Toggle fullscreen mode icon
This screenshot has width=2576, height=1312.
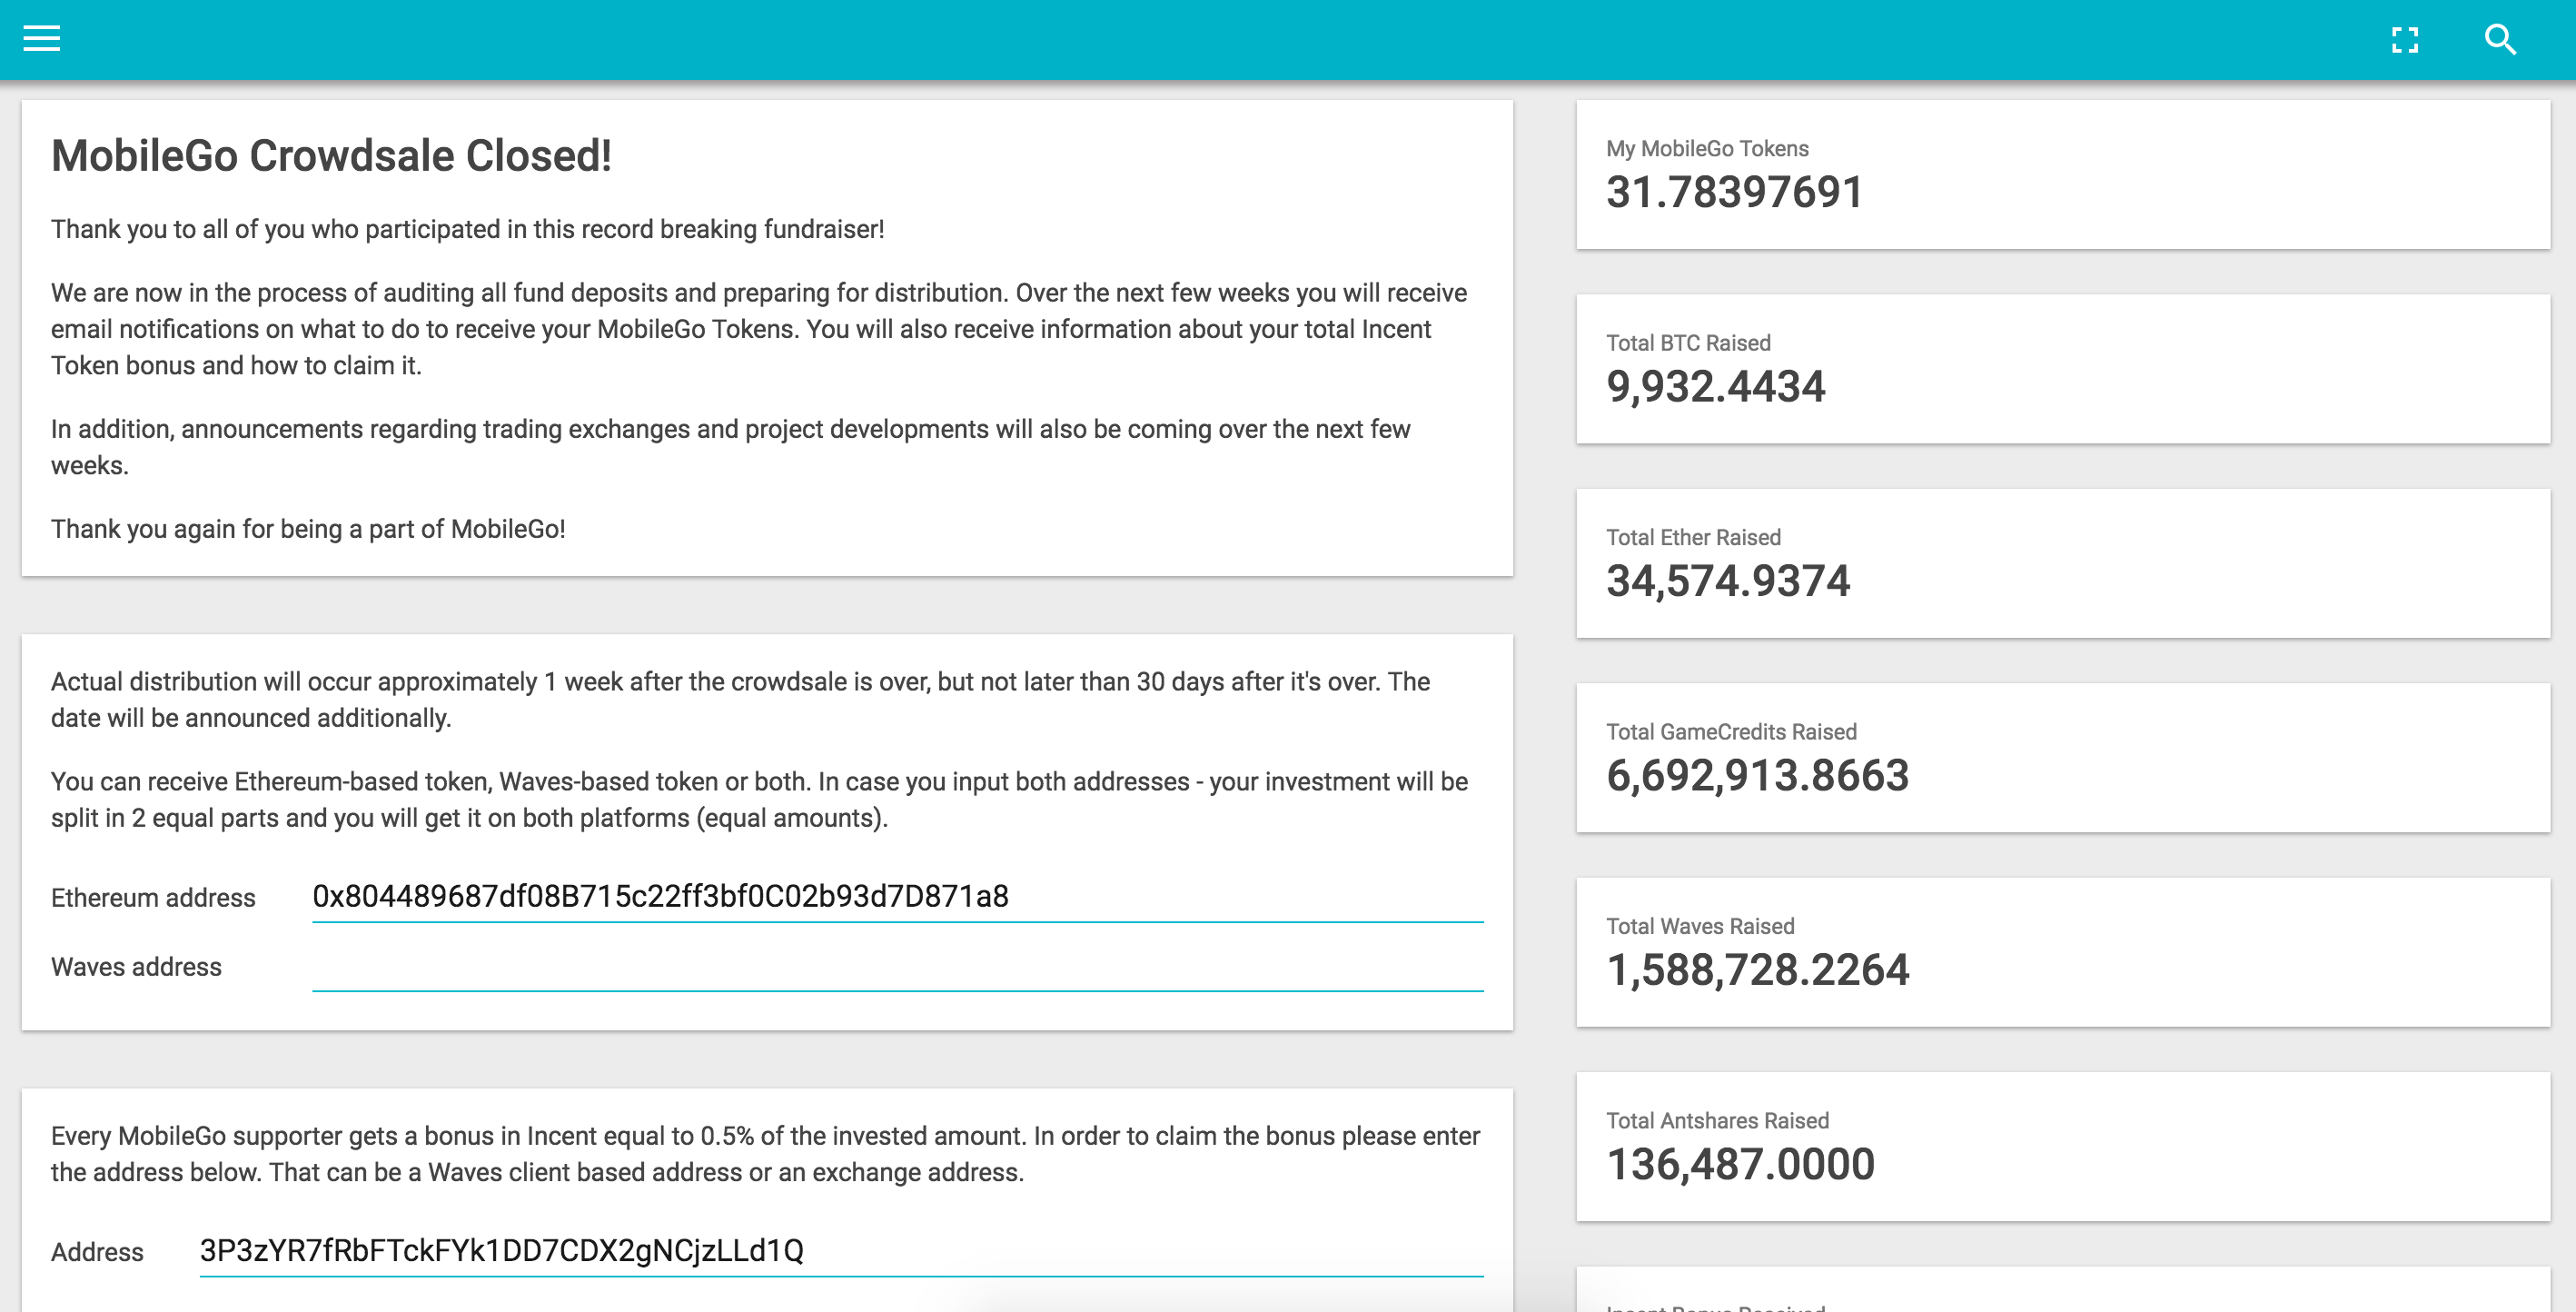pos(2404,40)
